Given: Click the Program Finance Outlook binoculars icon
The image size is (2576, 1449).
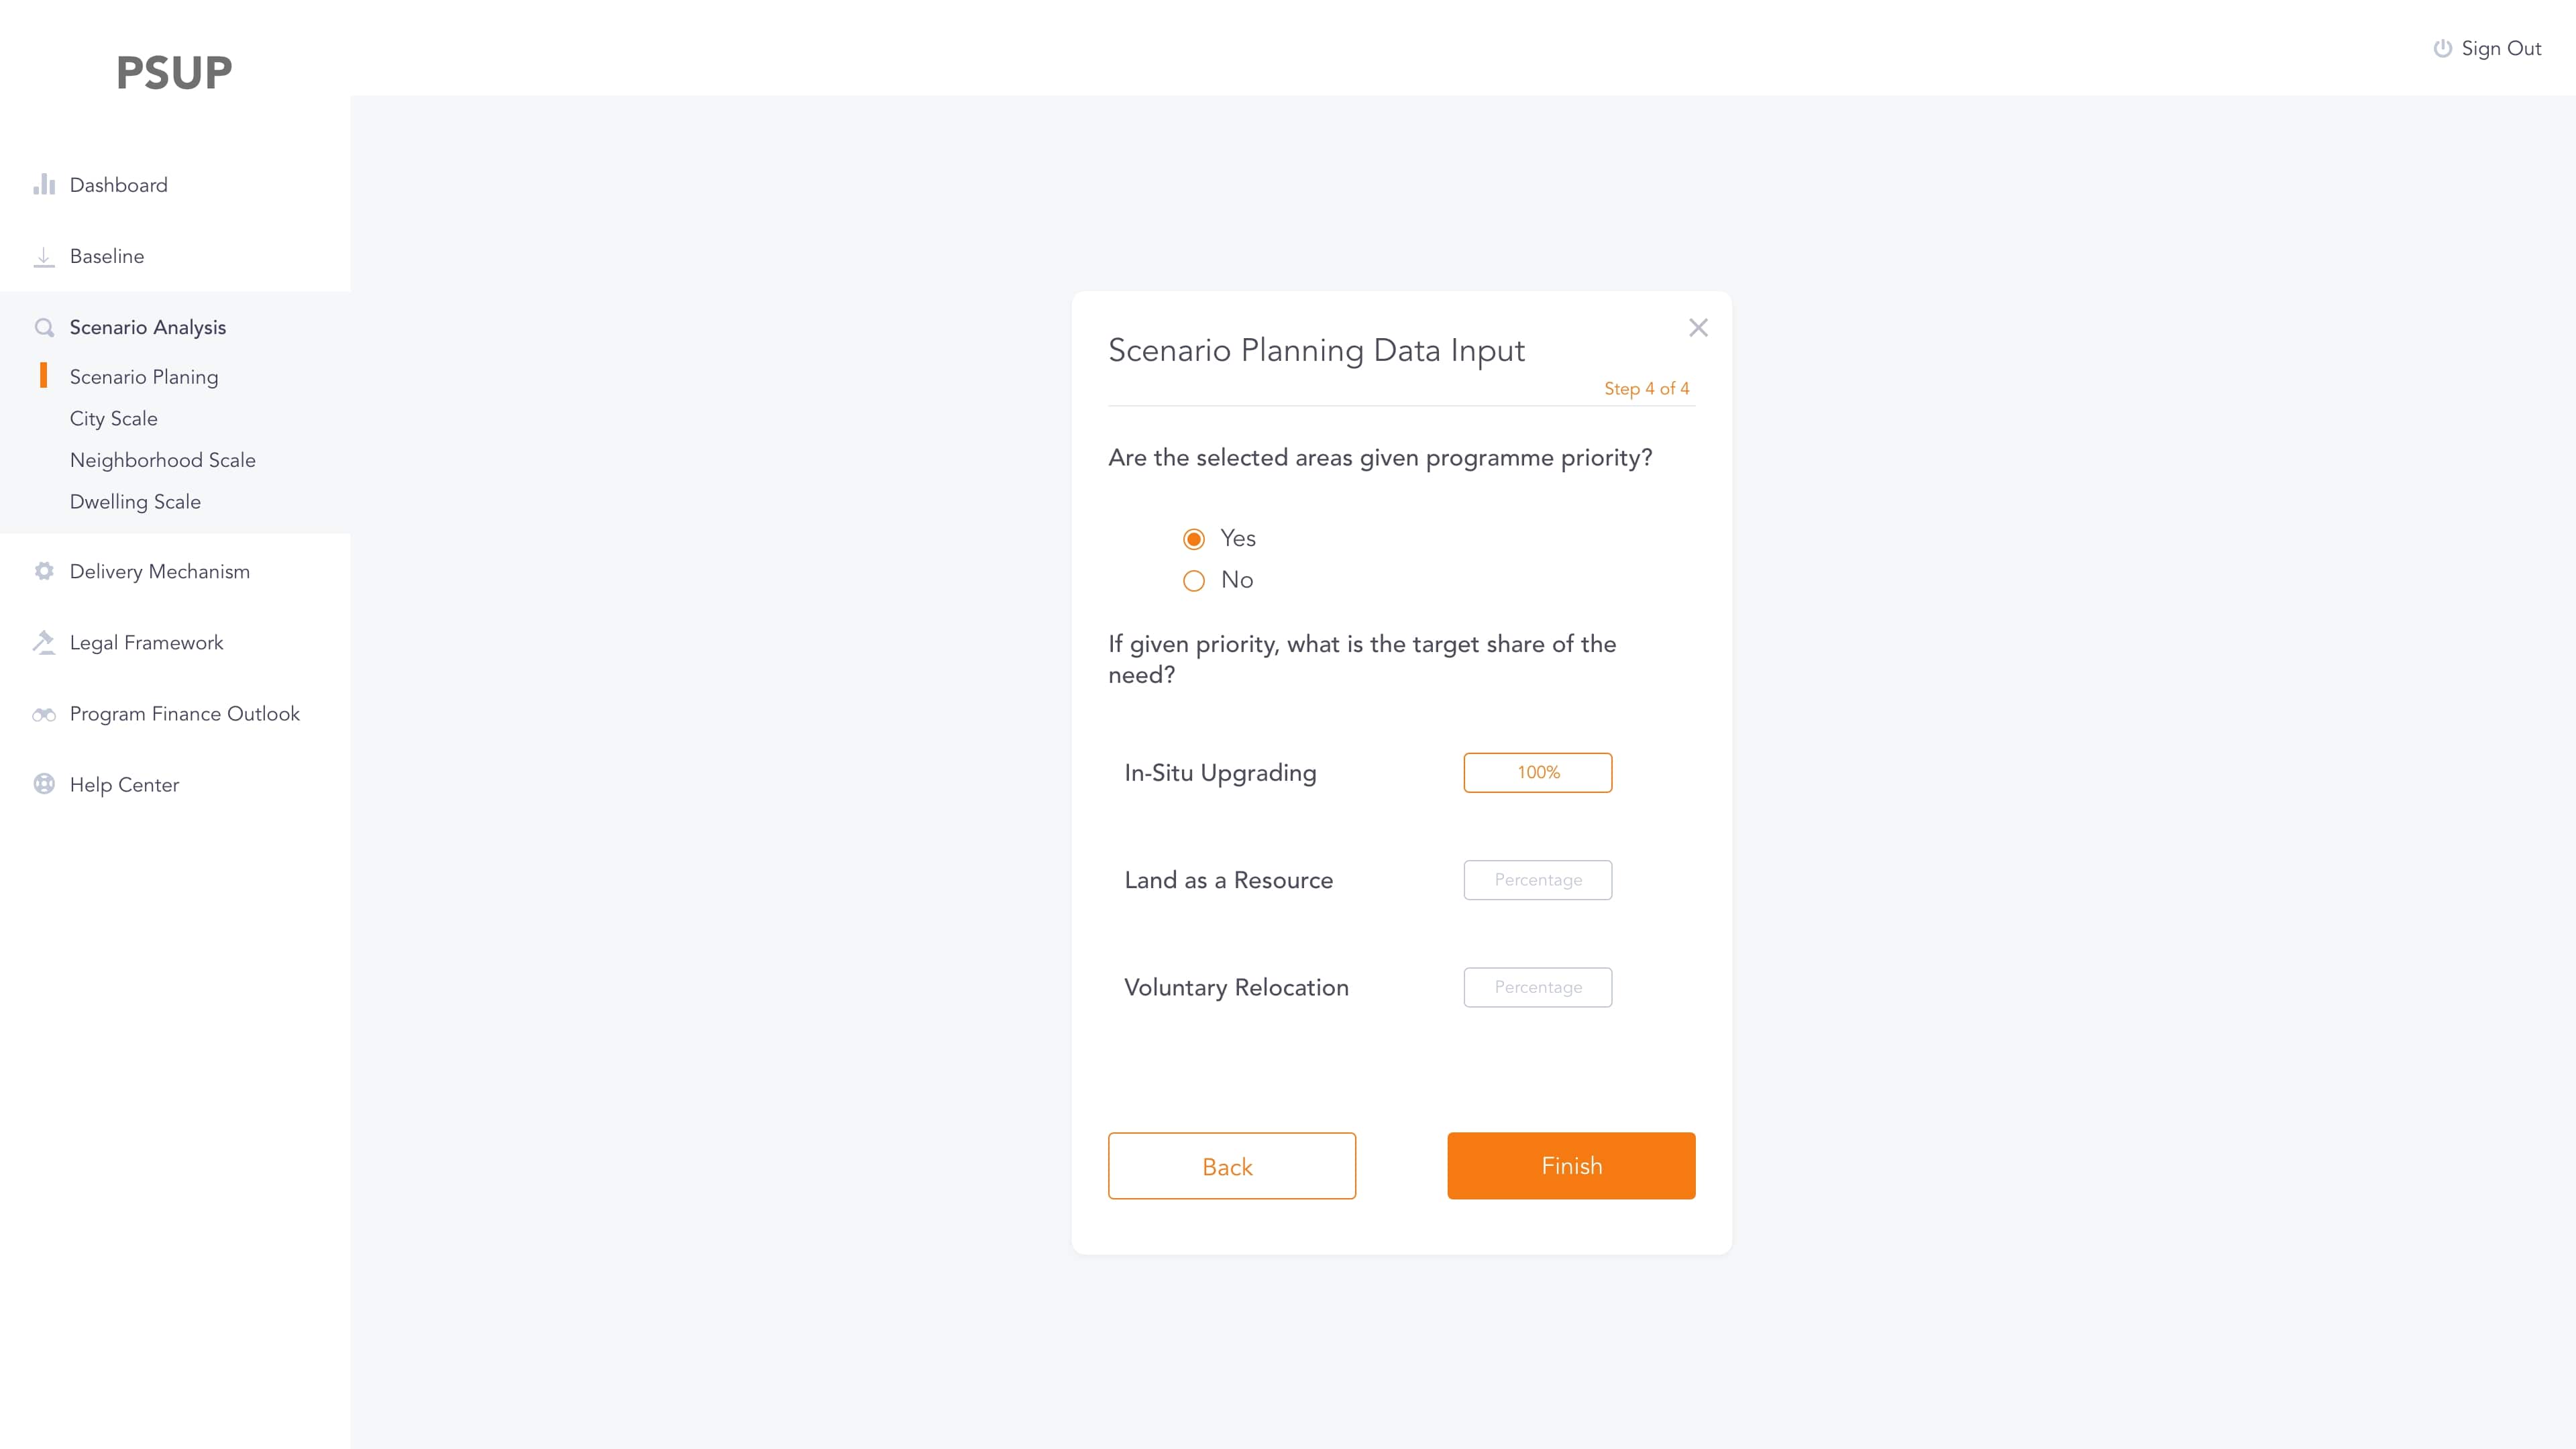Looking at the screenshot, I should pyautogui.click(x=44, y=714).
